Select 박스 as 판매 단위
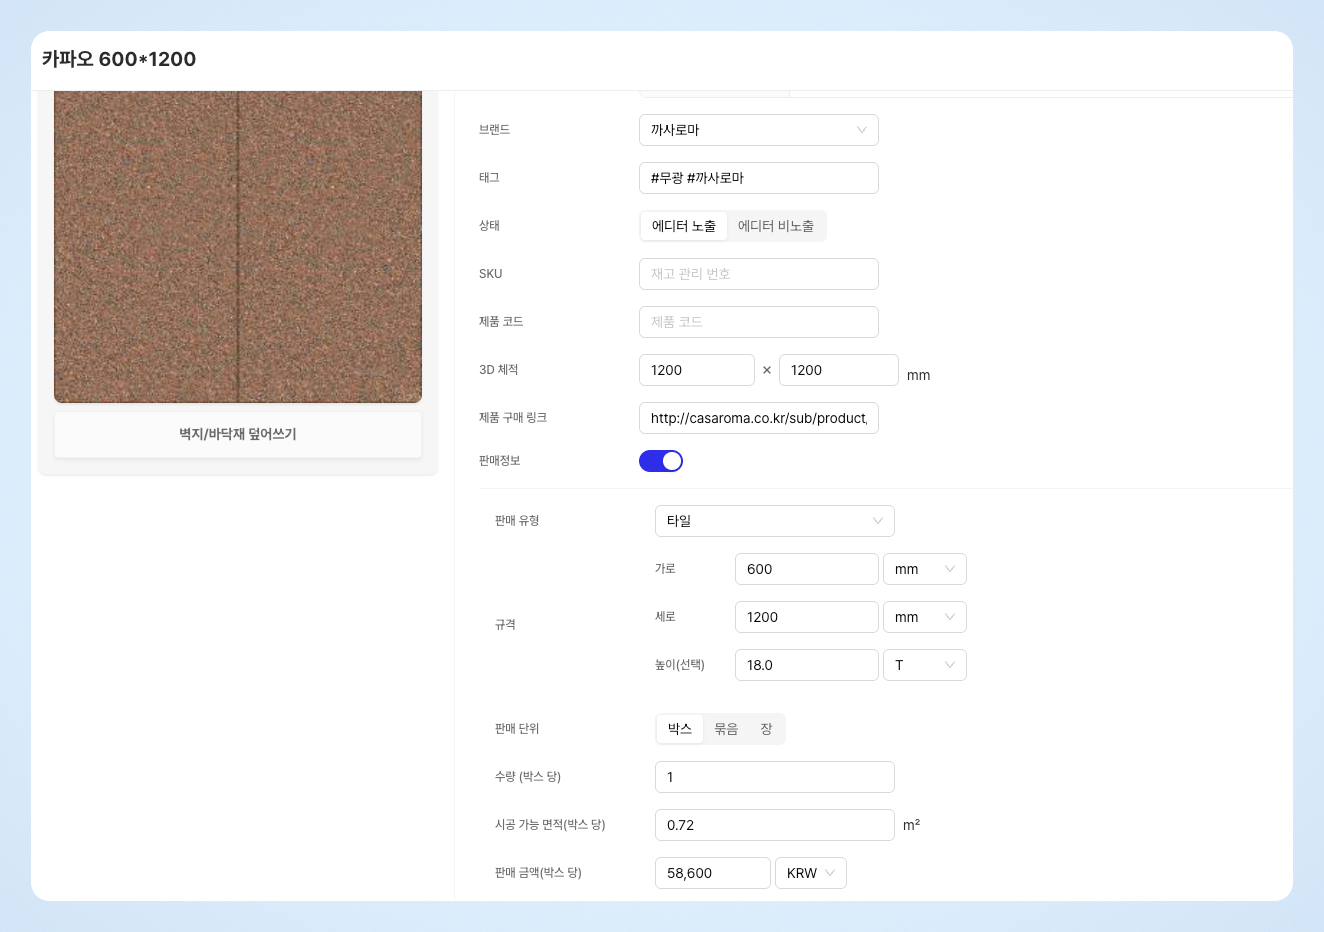 click(x=680, y=729)
